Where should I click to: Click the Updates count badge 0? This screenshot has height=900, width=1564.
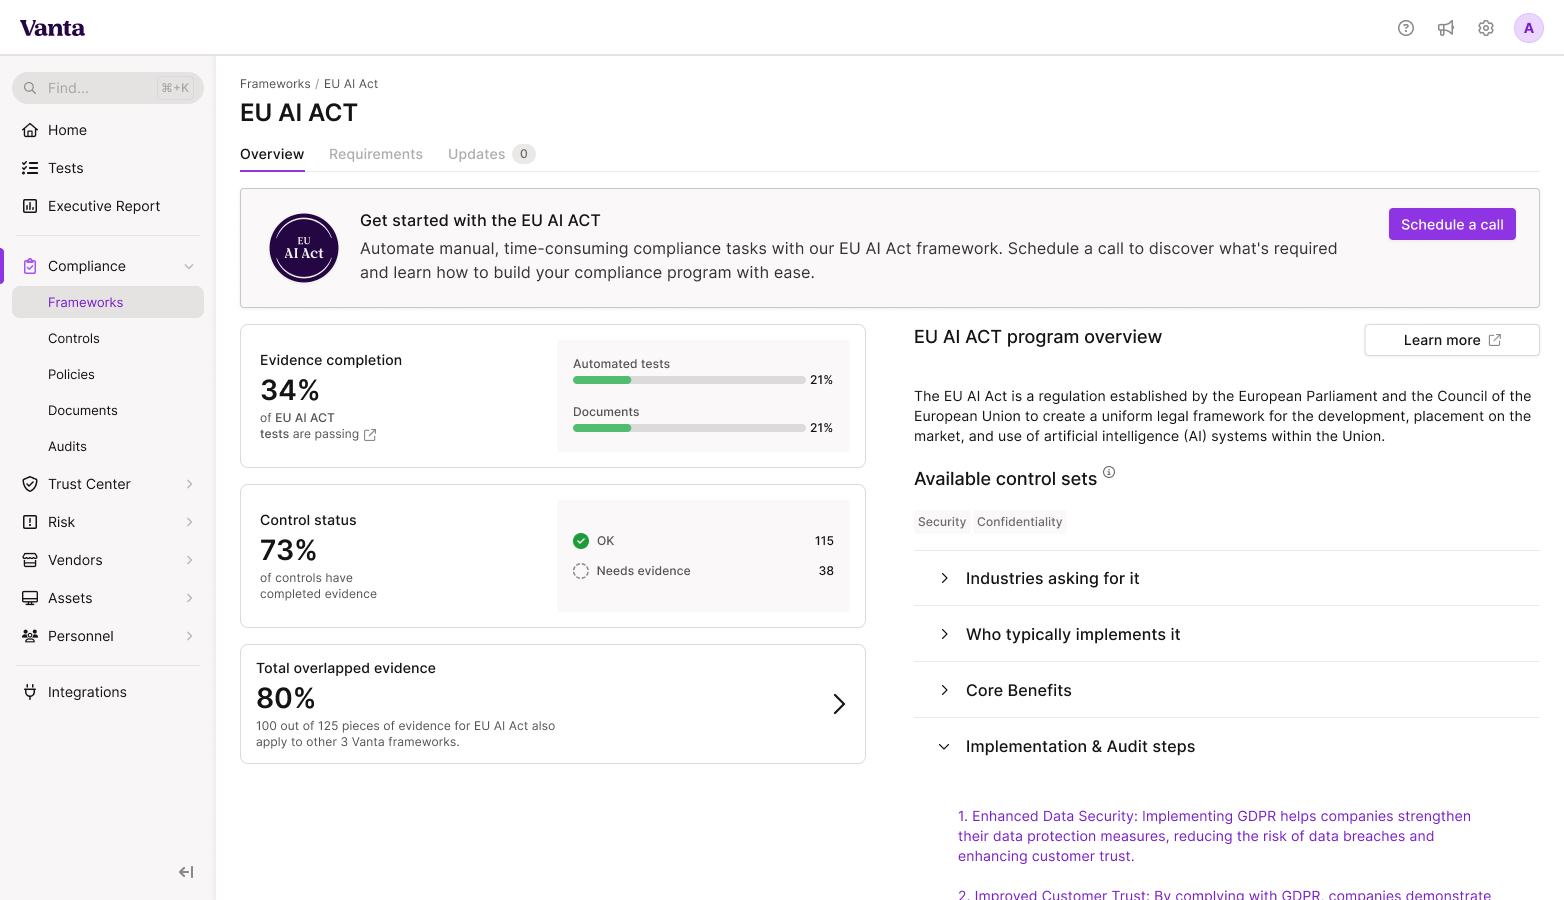tap(524, 154)
